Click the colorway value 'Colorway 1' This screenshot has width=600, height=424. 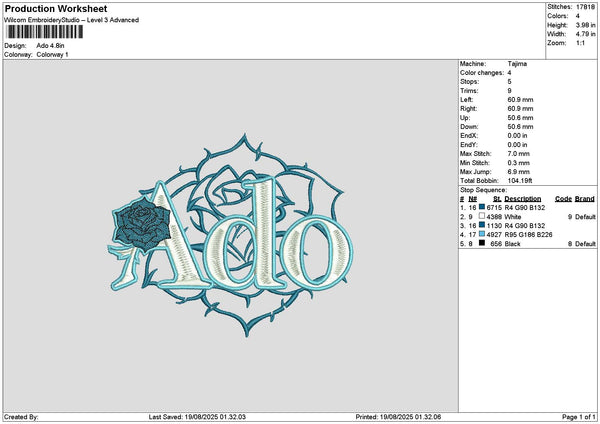click(52, 55)
